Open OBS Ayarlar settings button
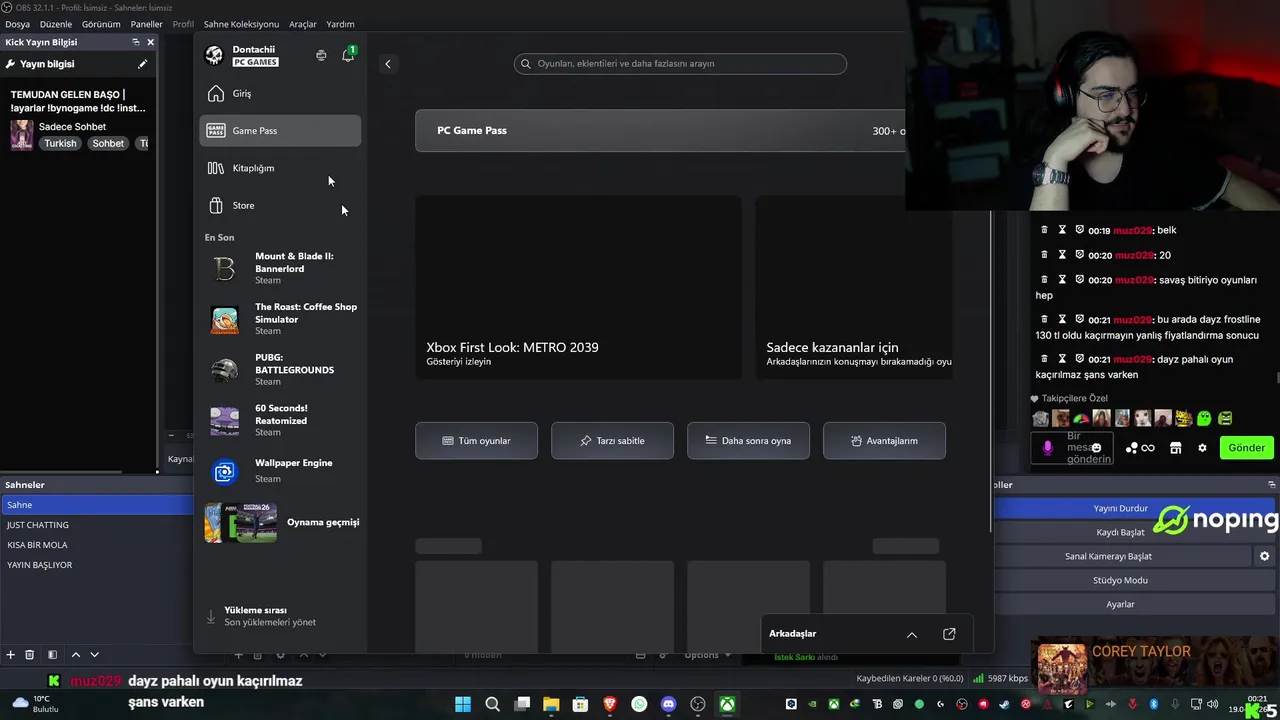Image resolution: width=1280 pixels, height=720 pixels. [1120, 604]
